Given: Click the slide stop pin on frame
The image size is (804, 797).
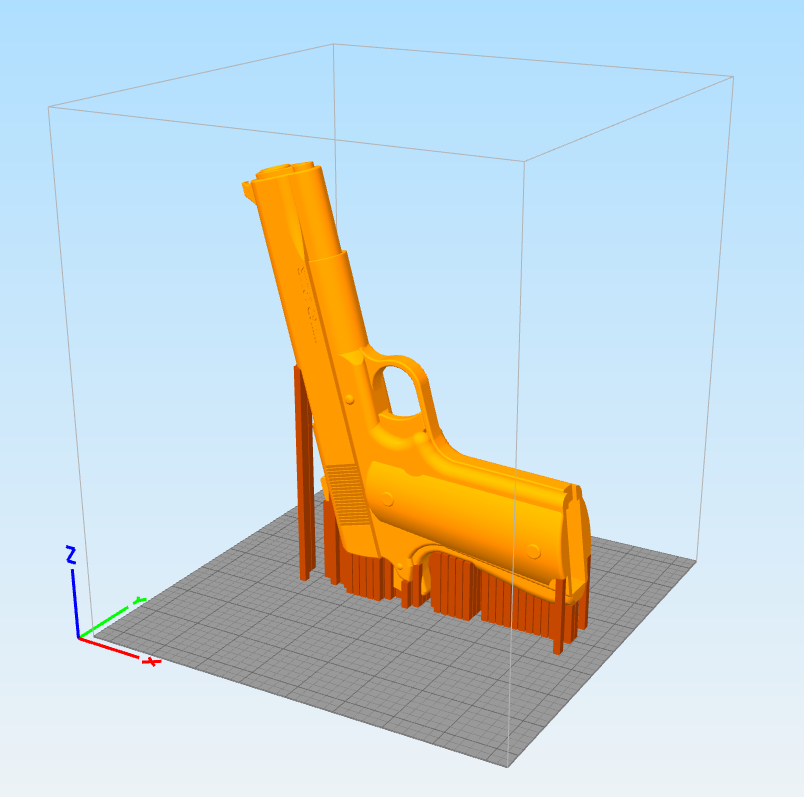Looking at the screenshot, I should (349, 399).
